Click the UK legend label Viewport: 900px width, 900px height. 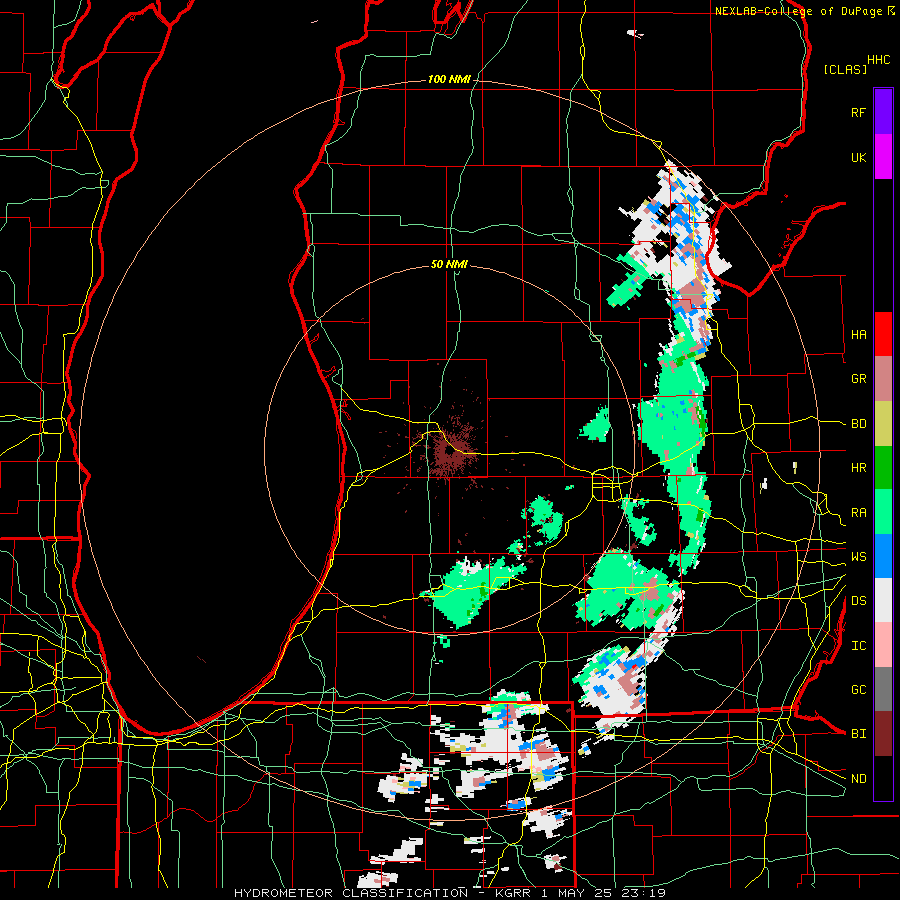(858, 157)
